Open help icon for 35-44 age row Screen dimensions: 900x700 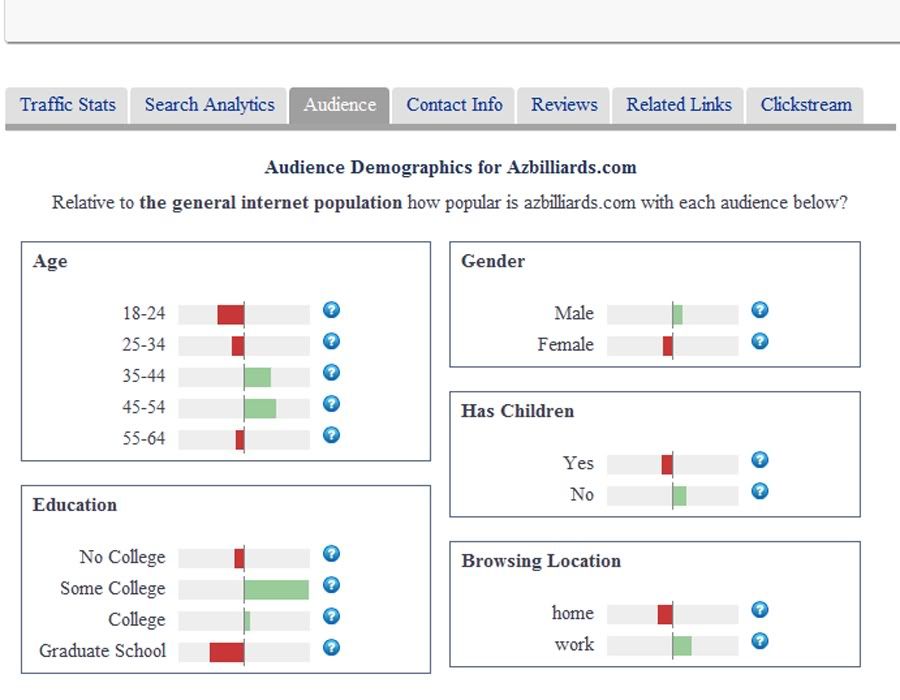point(331,372)
